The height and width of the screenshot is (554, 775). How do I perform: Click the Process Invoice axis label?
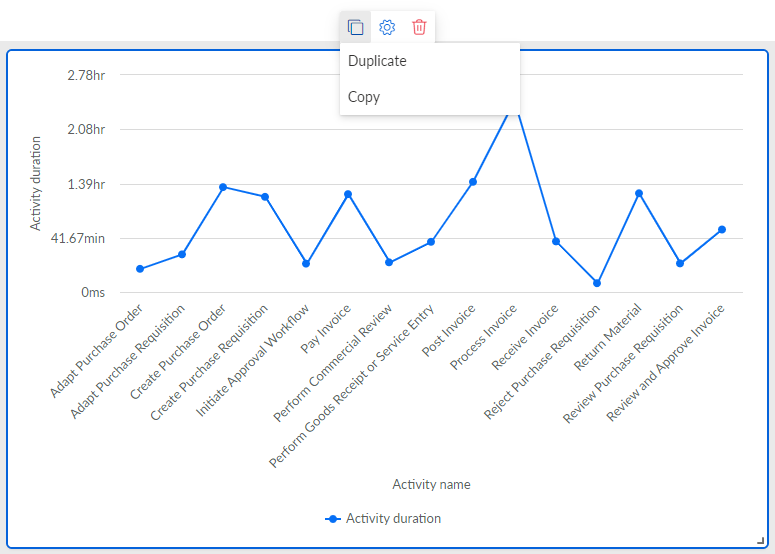pos(483,337)
